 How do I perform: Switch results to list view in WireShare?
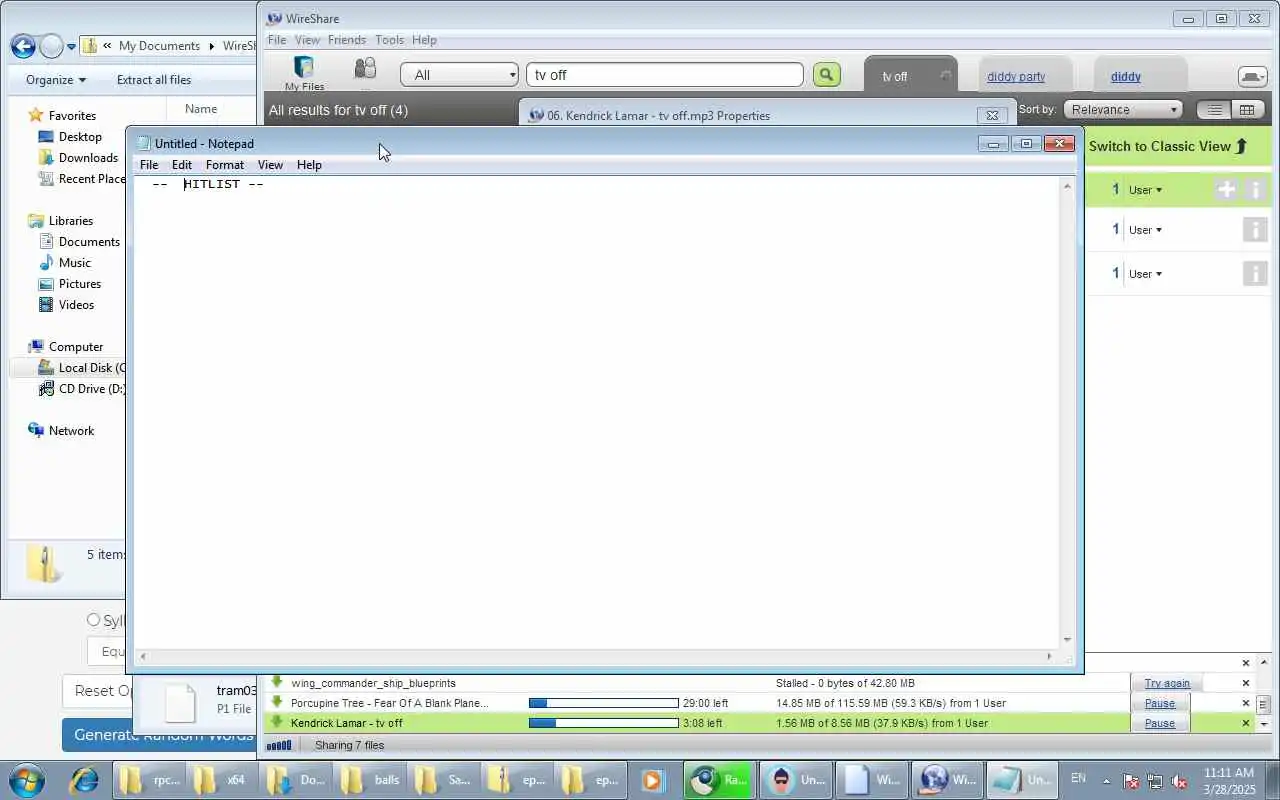click(x=1214, y=110)
